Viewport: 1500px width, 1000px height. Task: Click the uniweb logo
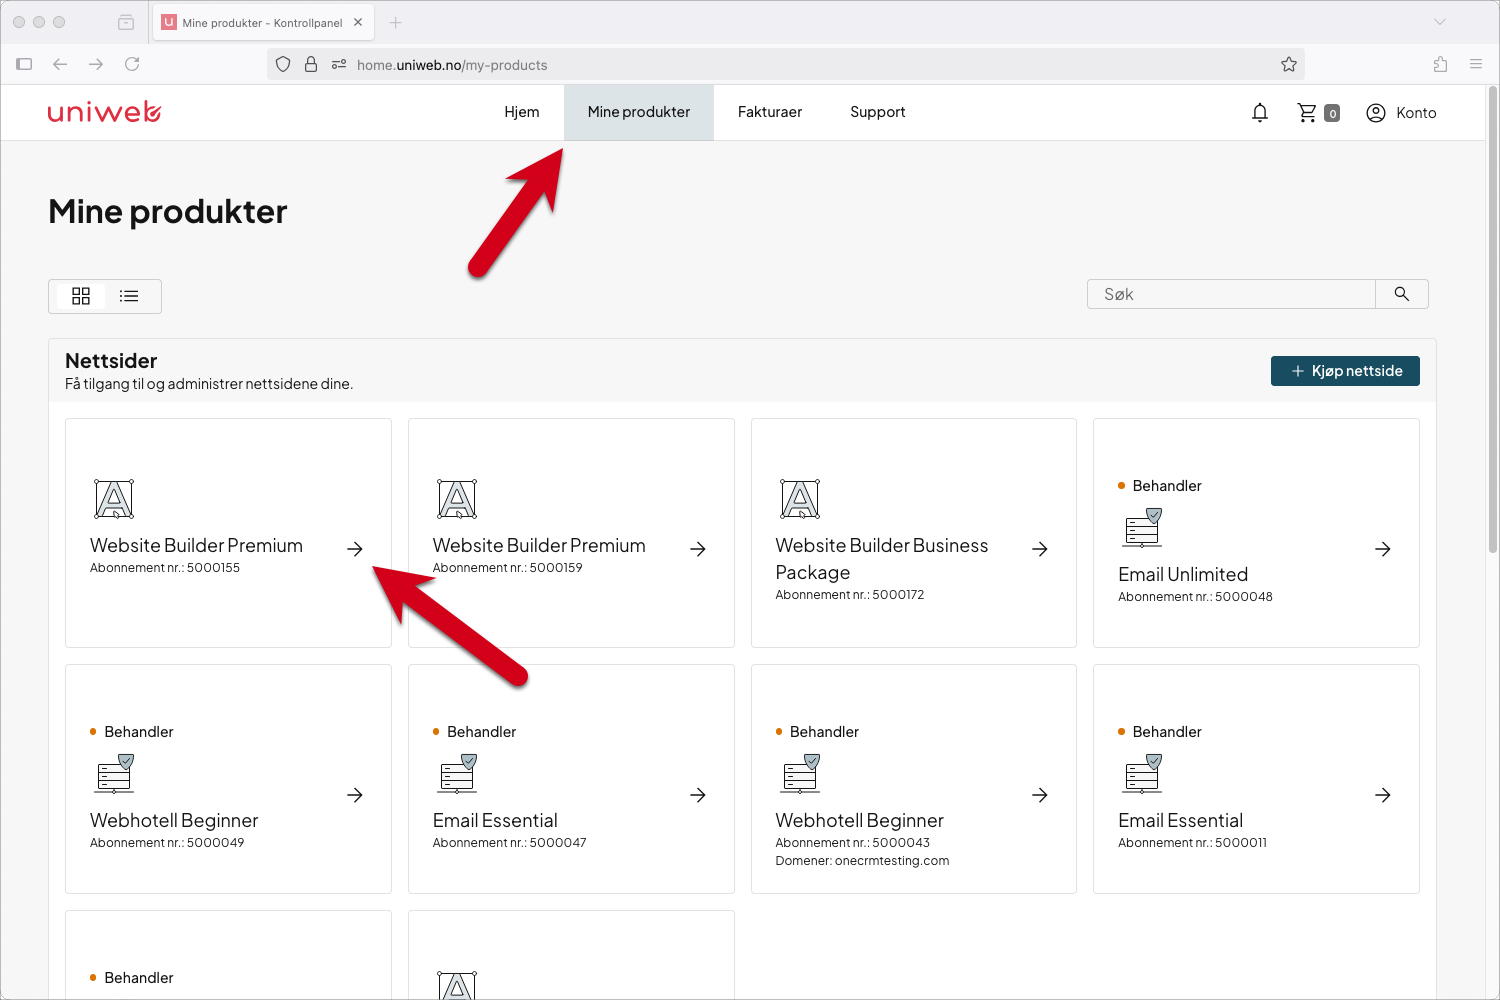click(104, 112)
